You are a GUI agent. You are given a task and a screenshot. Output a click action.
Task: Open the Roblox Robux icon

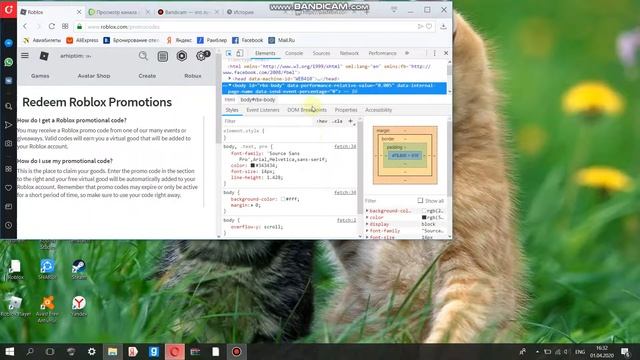click(182, 56)
